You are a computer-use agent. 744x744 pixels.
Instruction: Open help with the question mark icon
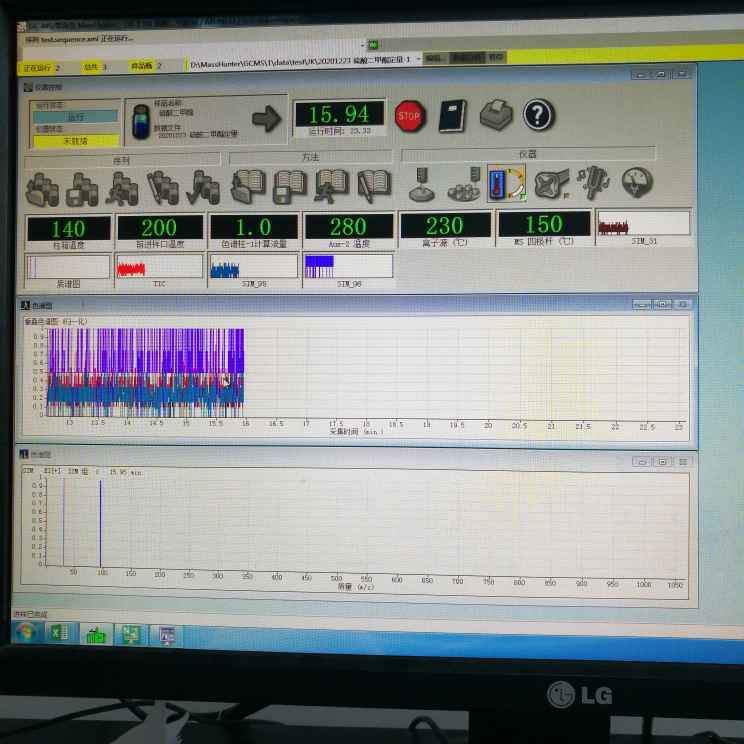click(538, 116)
